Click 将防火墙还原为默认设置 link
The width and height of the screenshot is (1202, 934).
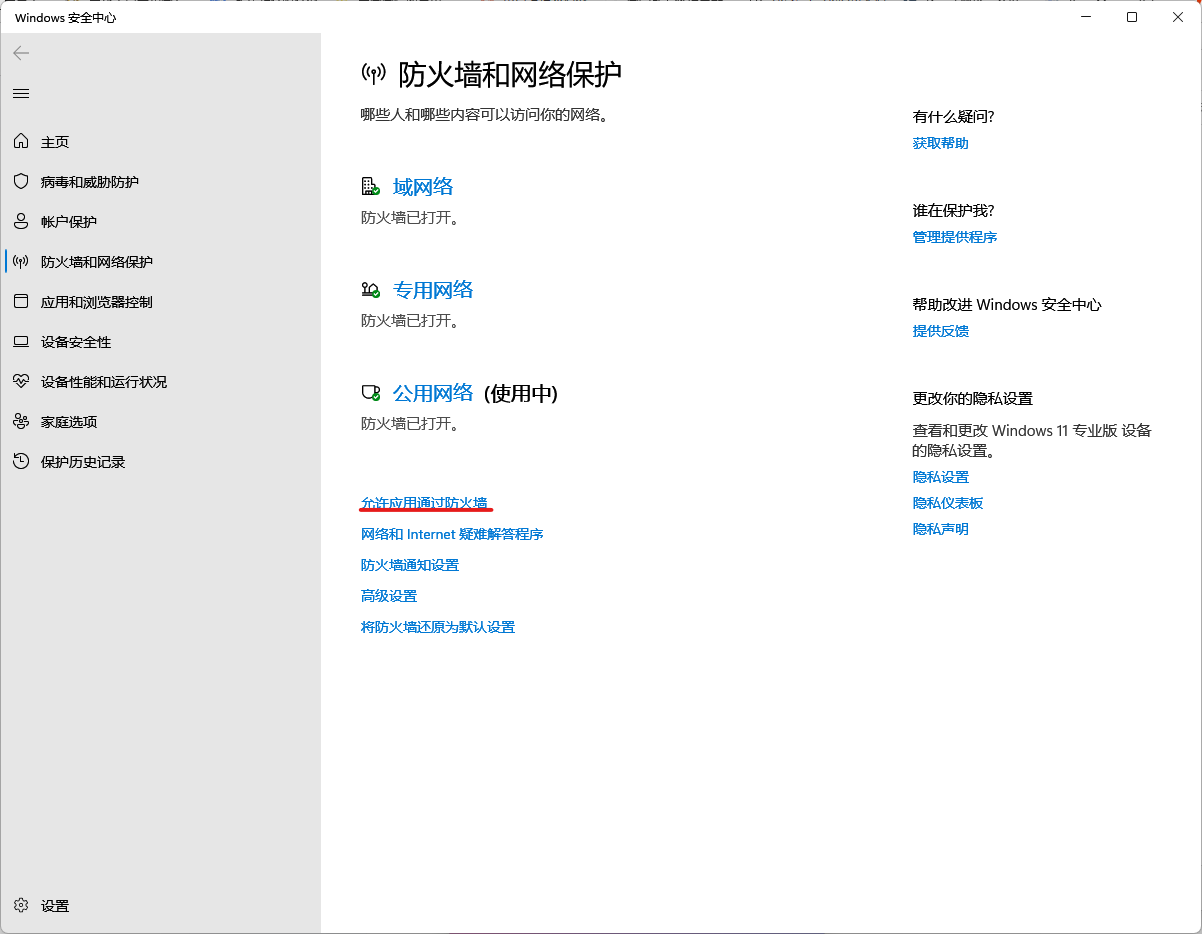[438, 627]
